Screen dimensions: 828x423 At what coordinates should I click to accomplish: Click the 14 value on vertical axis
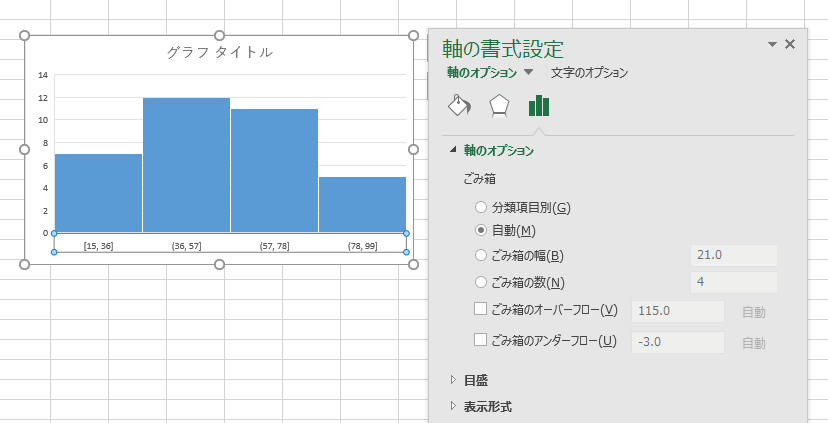click(x=43, y=75)
